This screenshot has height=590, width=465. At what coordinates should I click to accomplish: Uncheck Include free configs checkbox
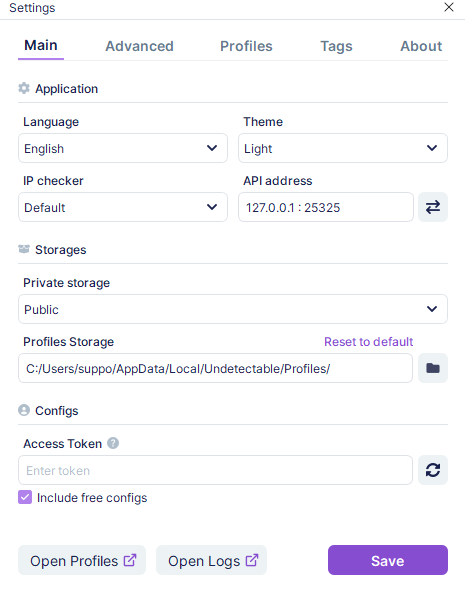tap(25, 497)
